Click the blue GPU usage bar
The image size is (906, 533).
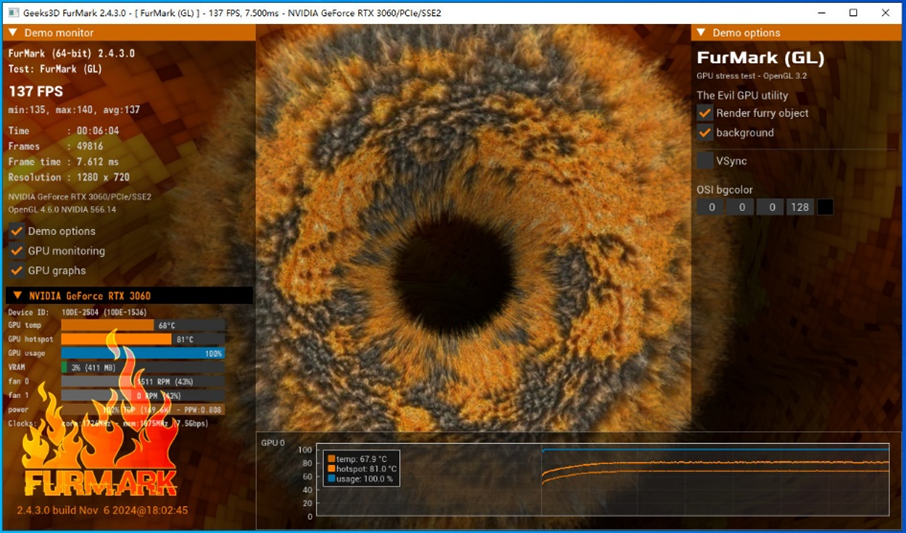pyautogui.click(x=142, y=353)
